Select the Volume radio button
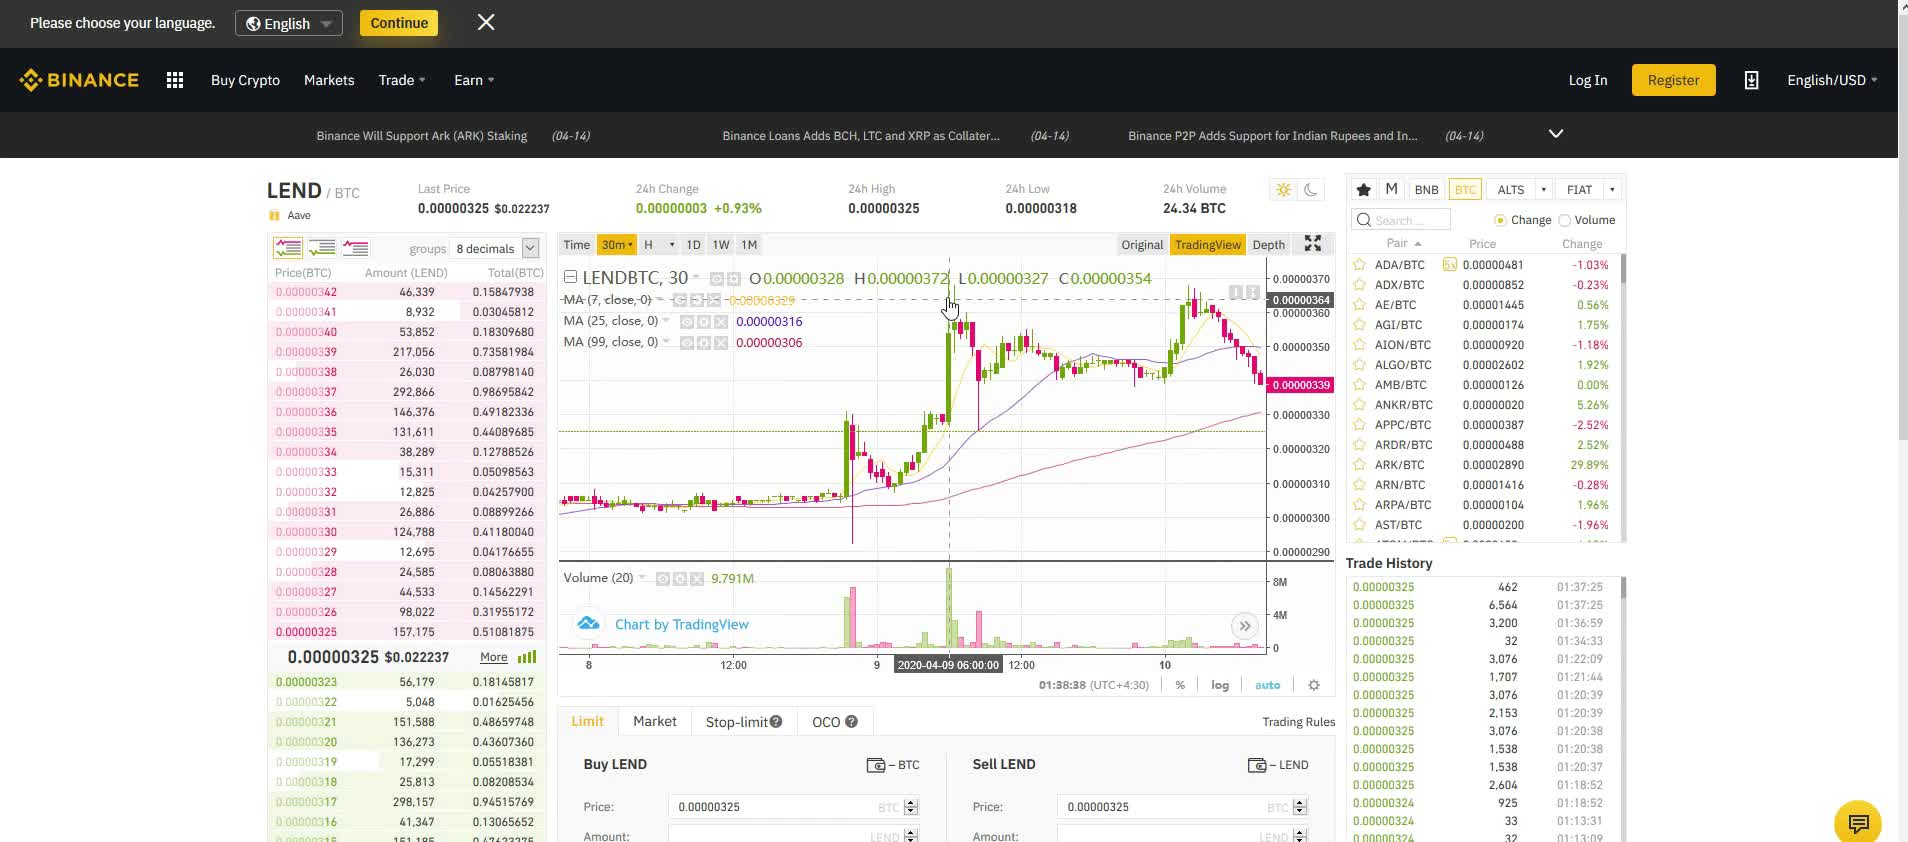 [x=1565, y=220]
